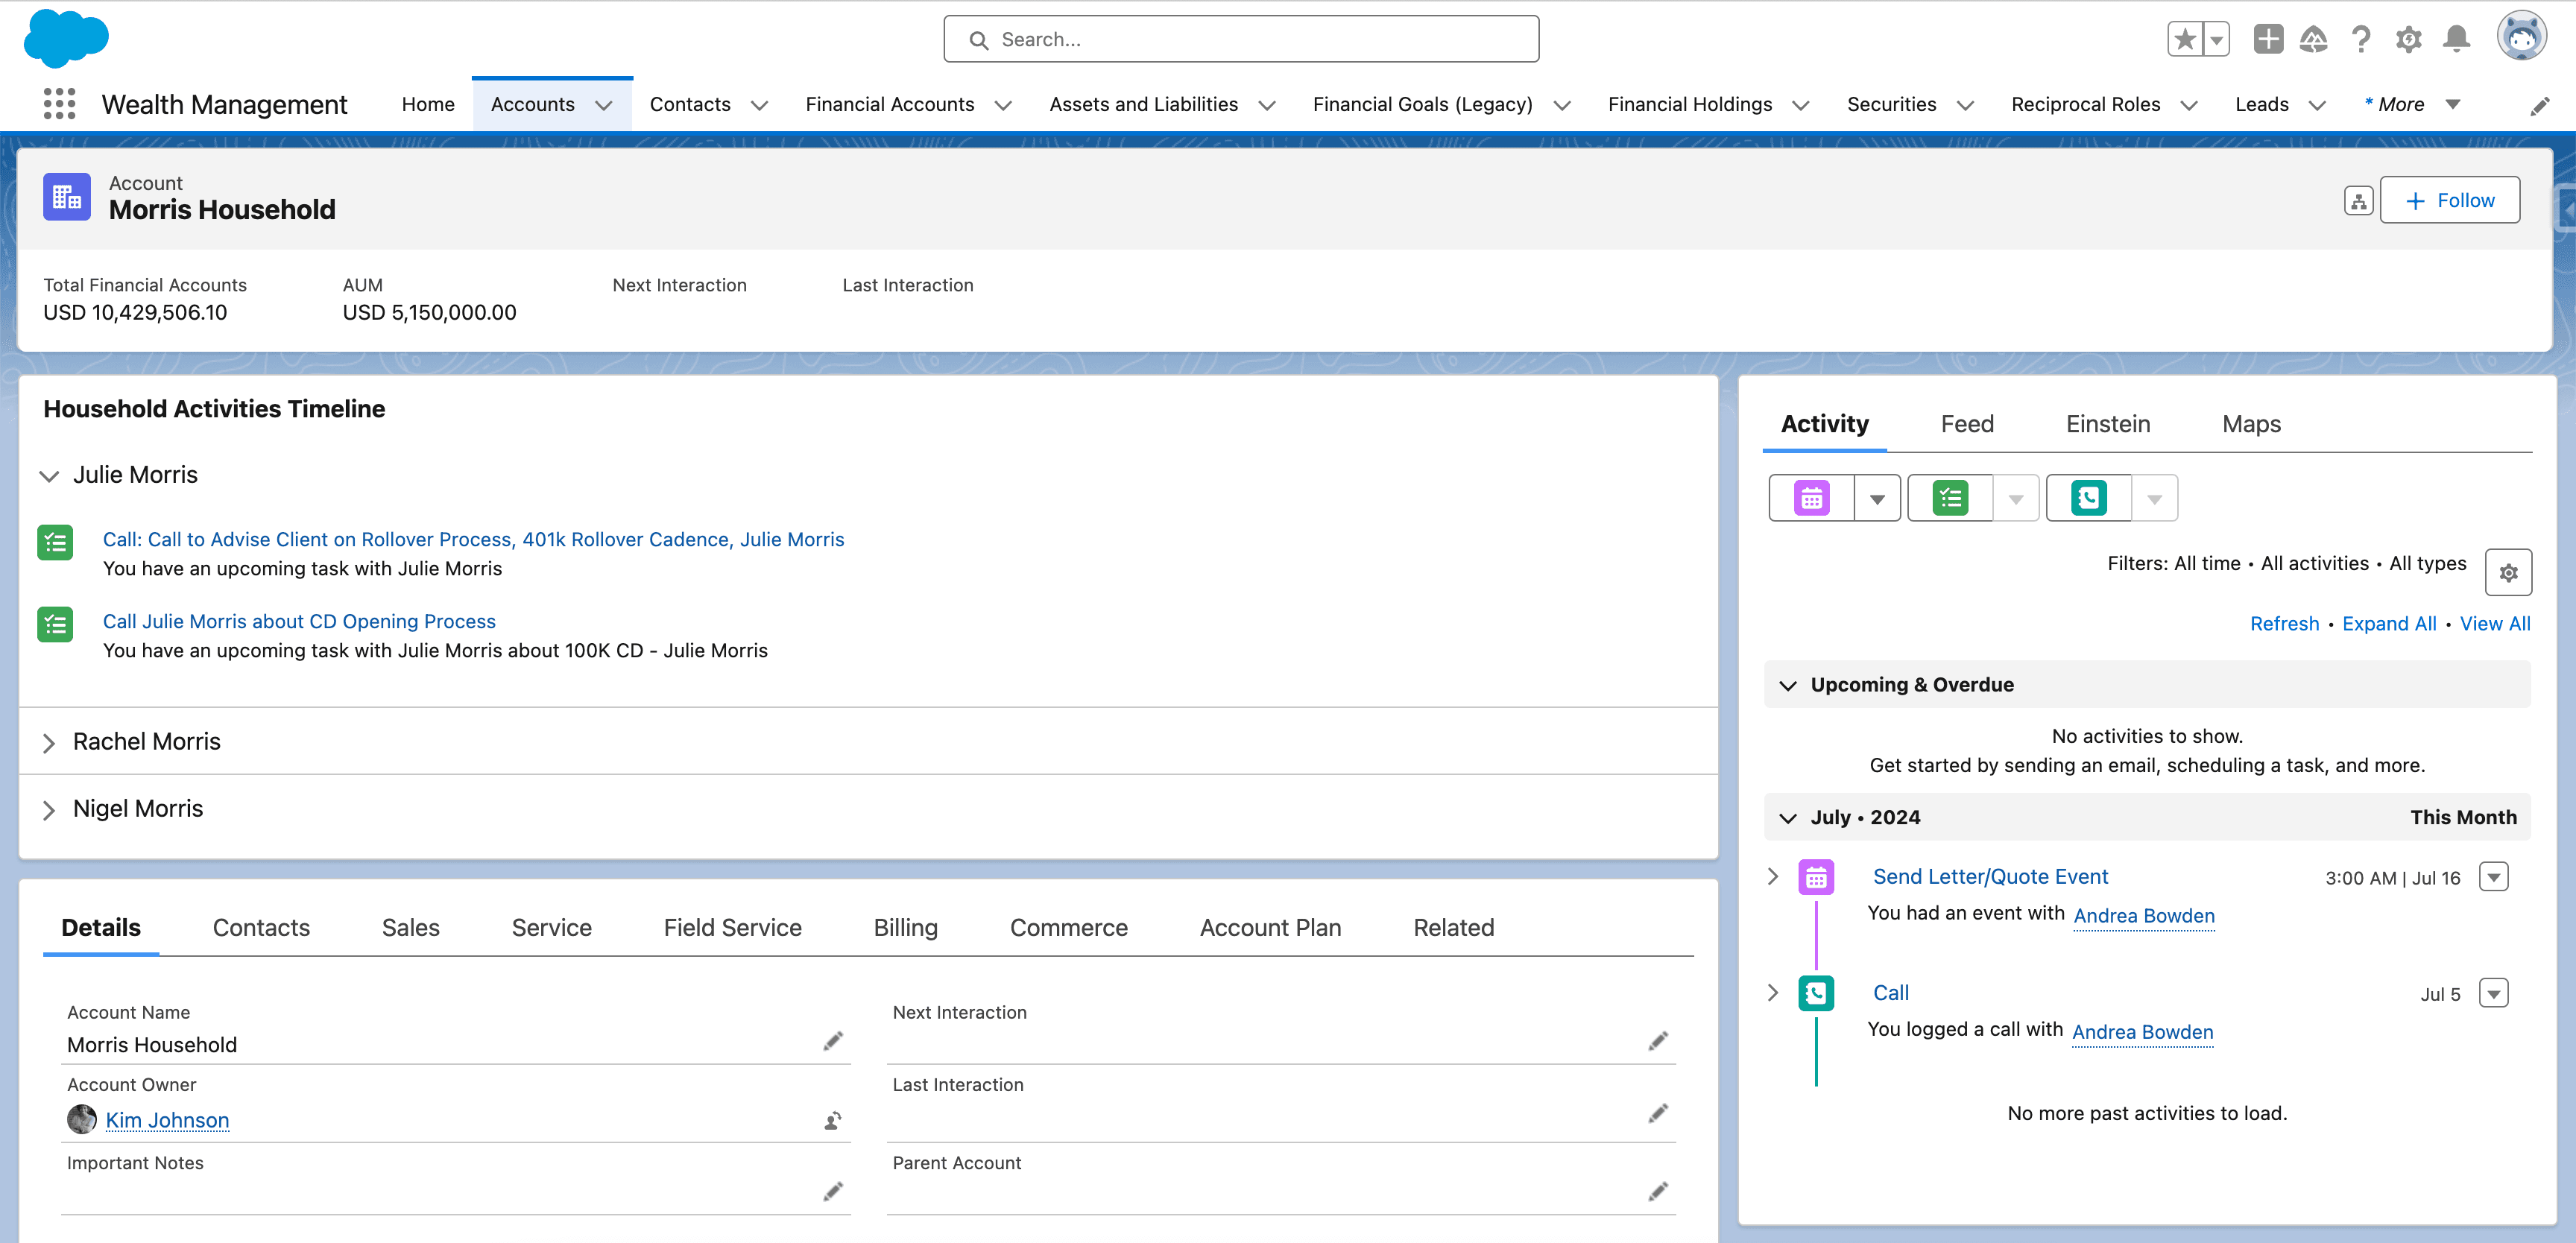Image resolution: width=2576 pixels, height=1243 pixels.
Task: Collapse the Julie Morris timeline section
Action: [x=48, y=476]
